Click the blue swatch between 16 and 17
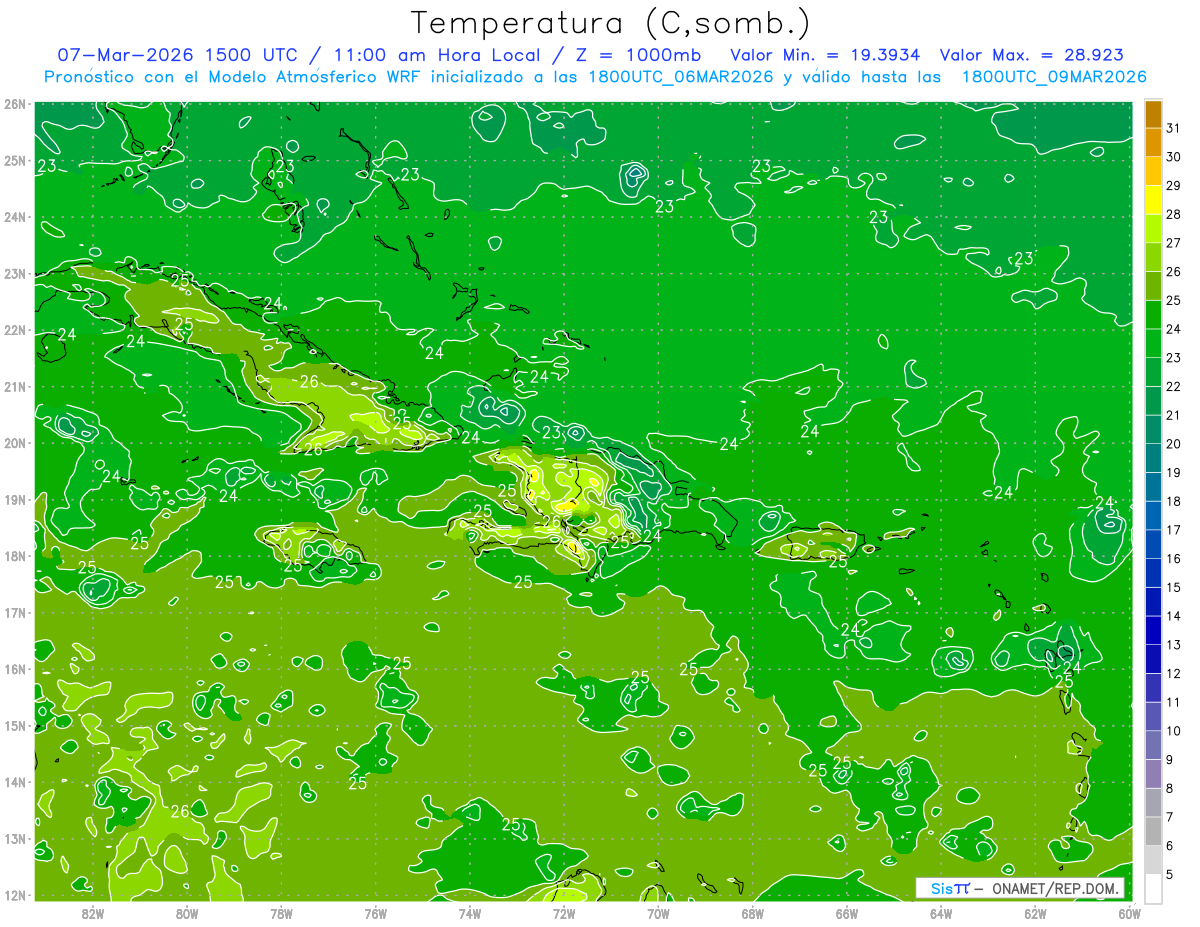 click(1153, 544)
